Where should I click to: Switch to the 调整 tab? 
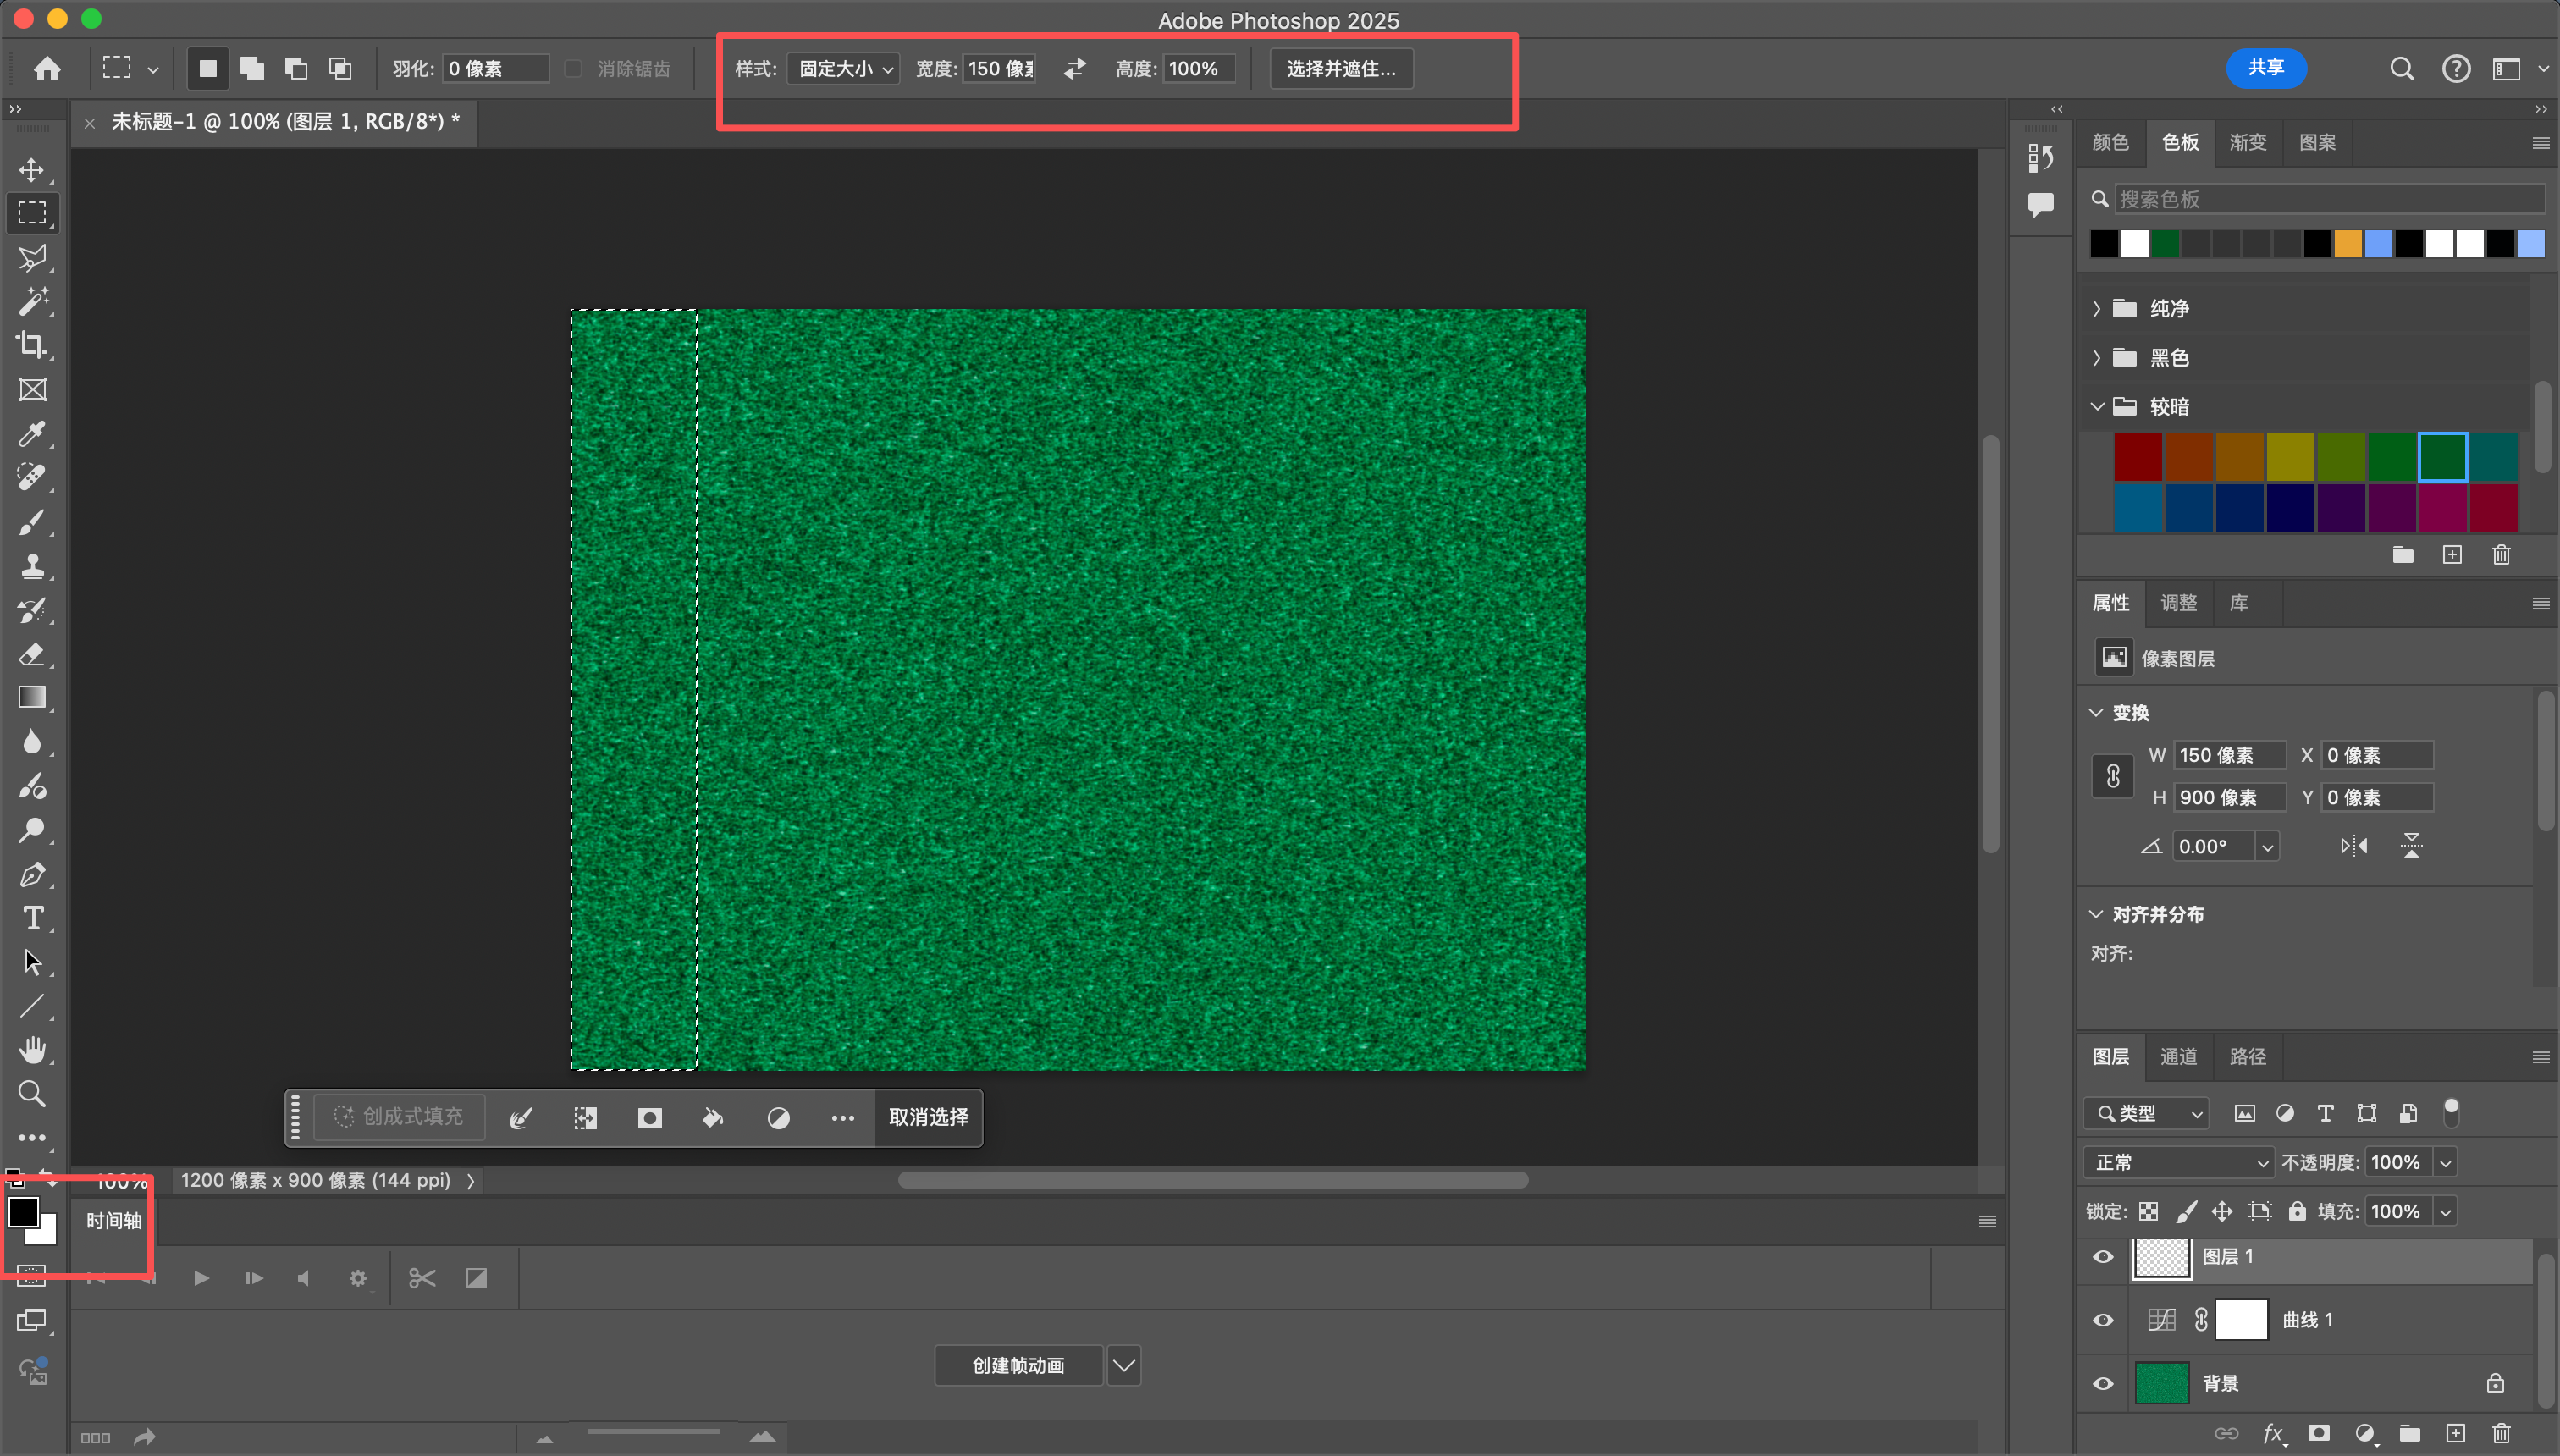point(2178,603)
